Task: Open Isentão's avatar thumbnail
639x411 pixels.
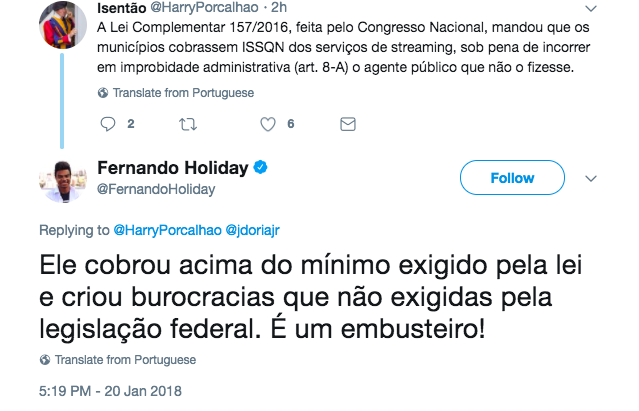Action: click(x=62, y=24)
